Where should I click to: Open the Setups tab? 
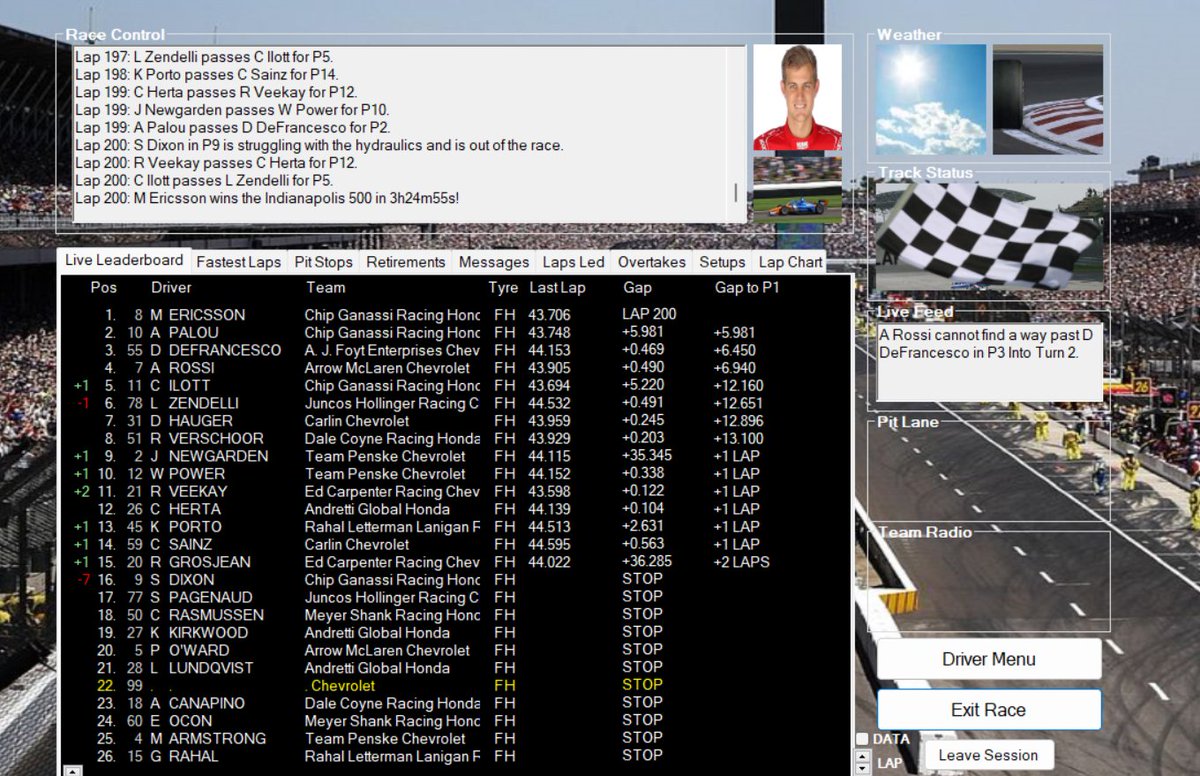[x=722, y=262]
